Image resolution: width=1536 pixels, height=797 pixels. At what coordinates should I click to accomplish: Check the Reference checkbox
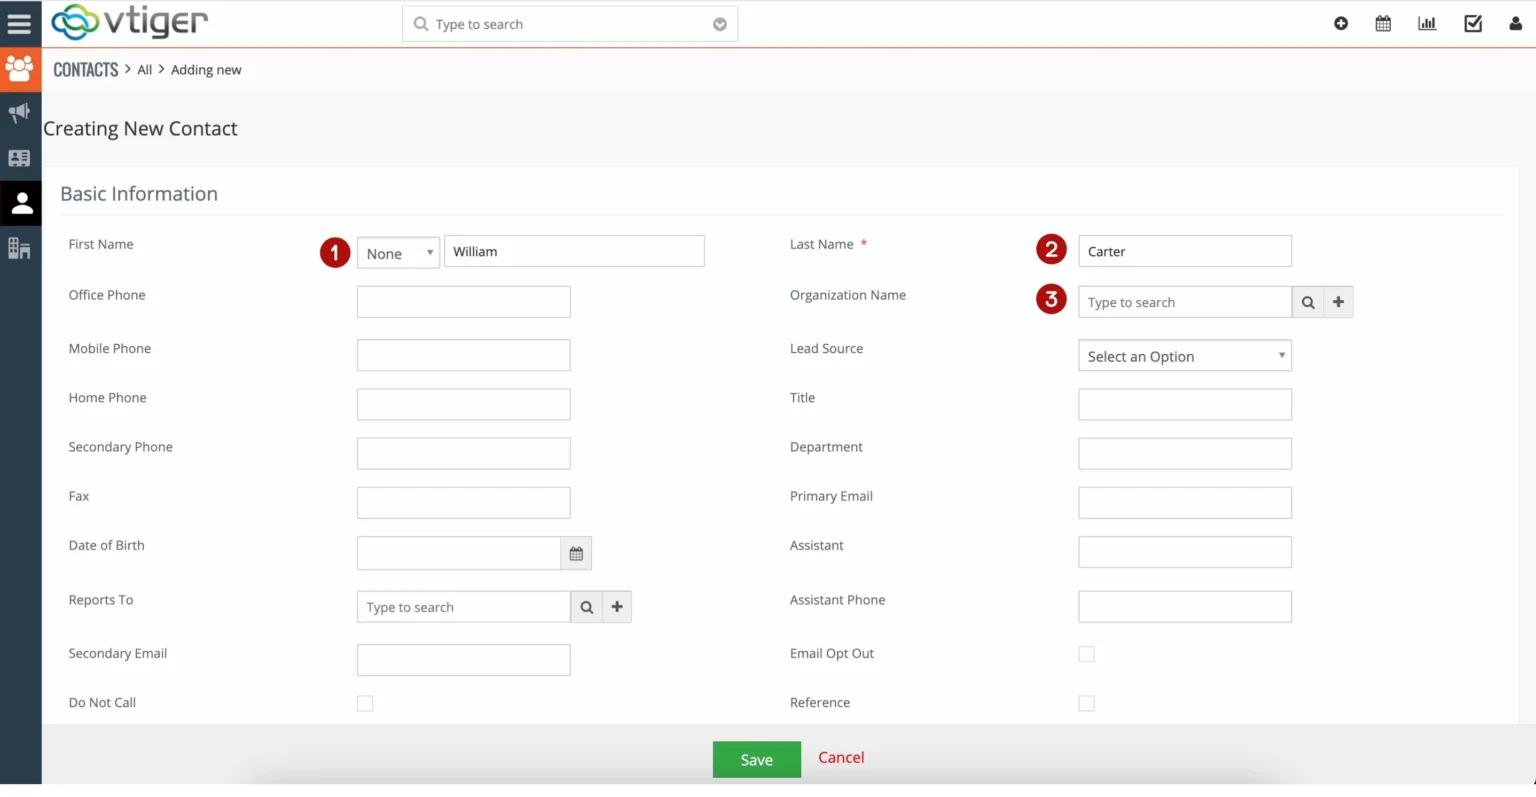coord(1086,703)
